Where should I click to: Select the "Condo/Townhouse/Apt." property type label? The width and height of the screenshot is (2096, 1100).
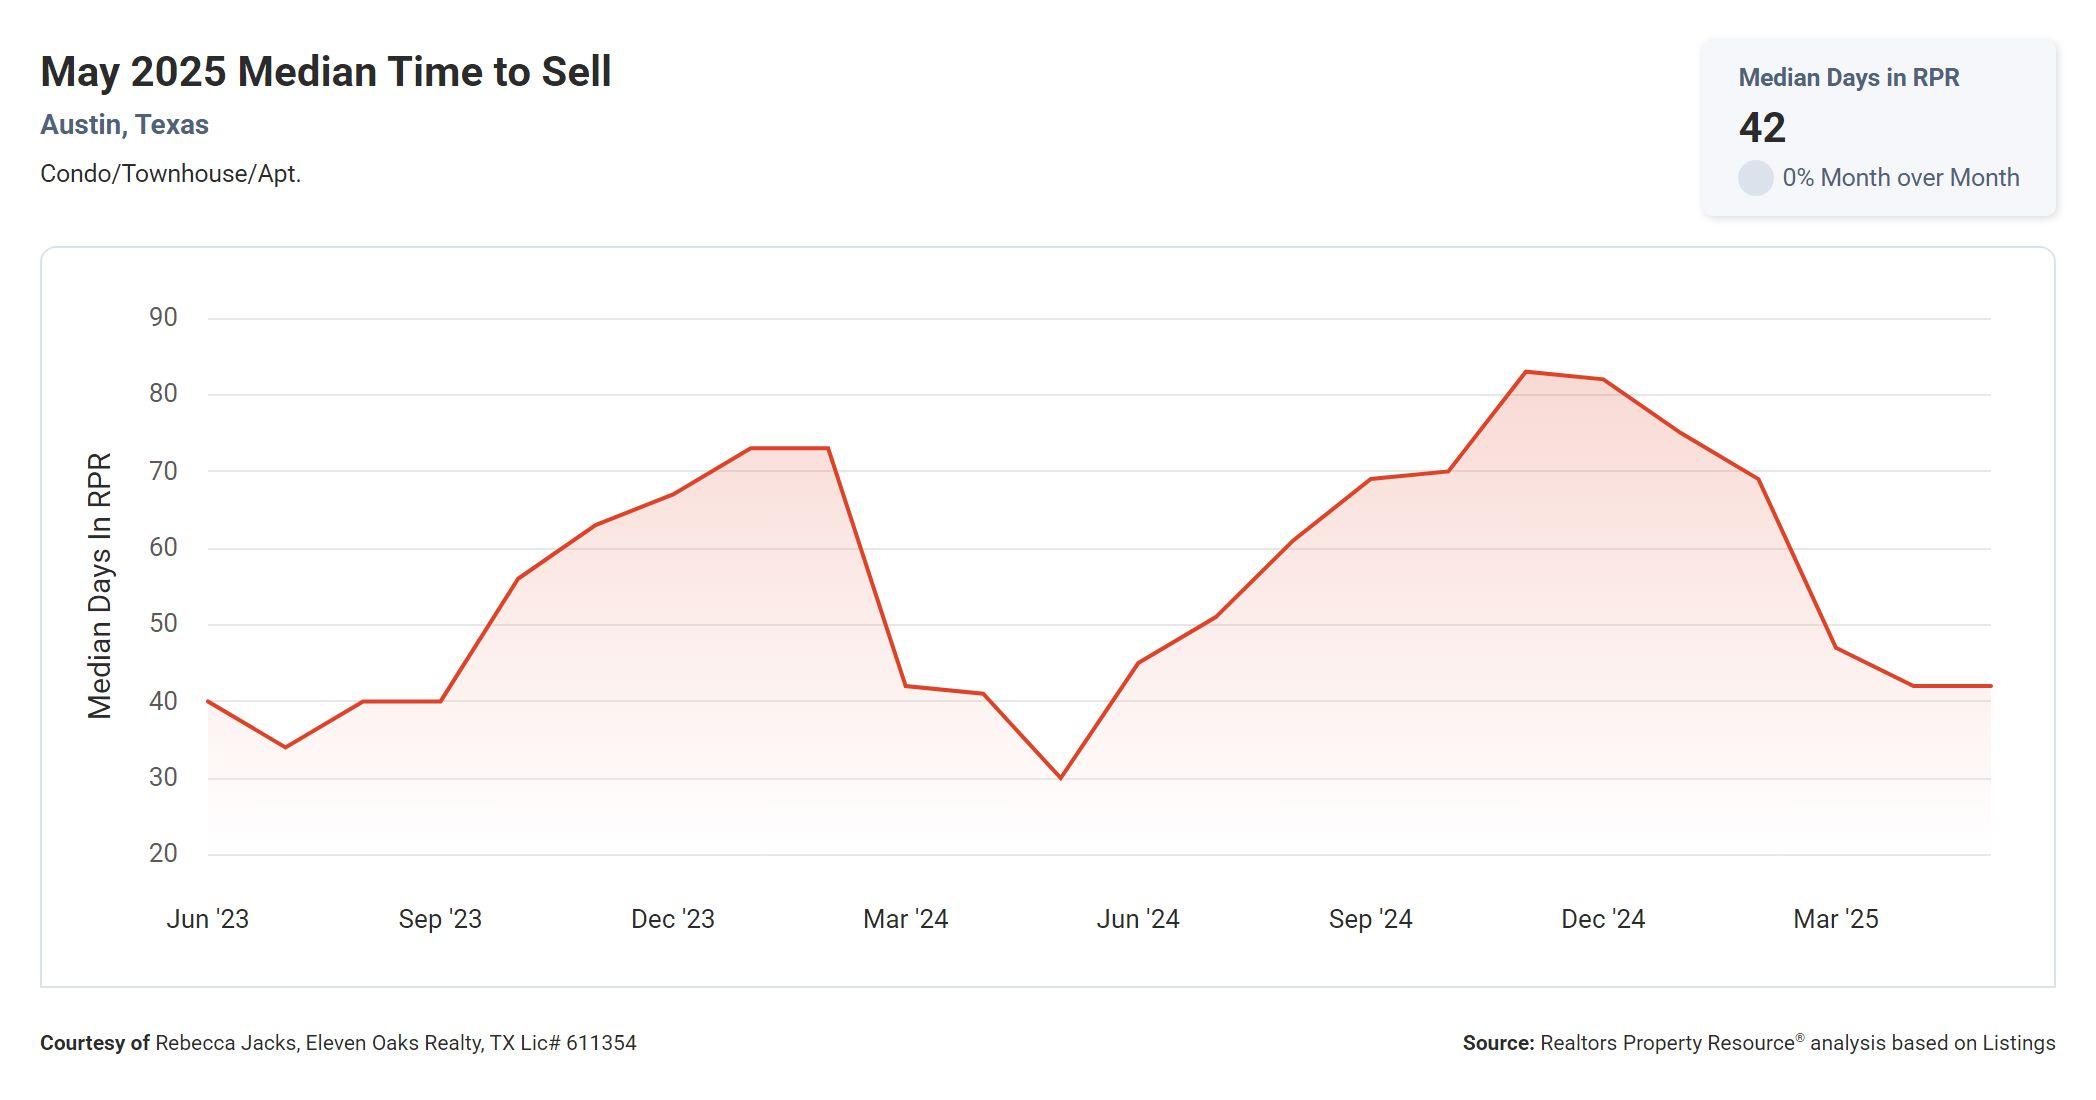click(x=170, y=174)
